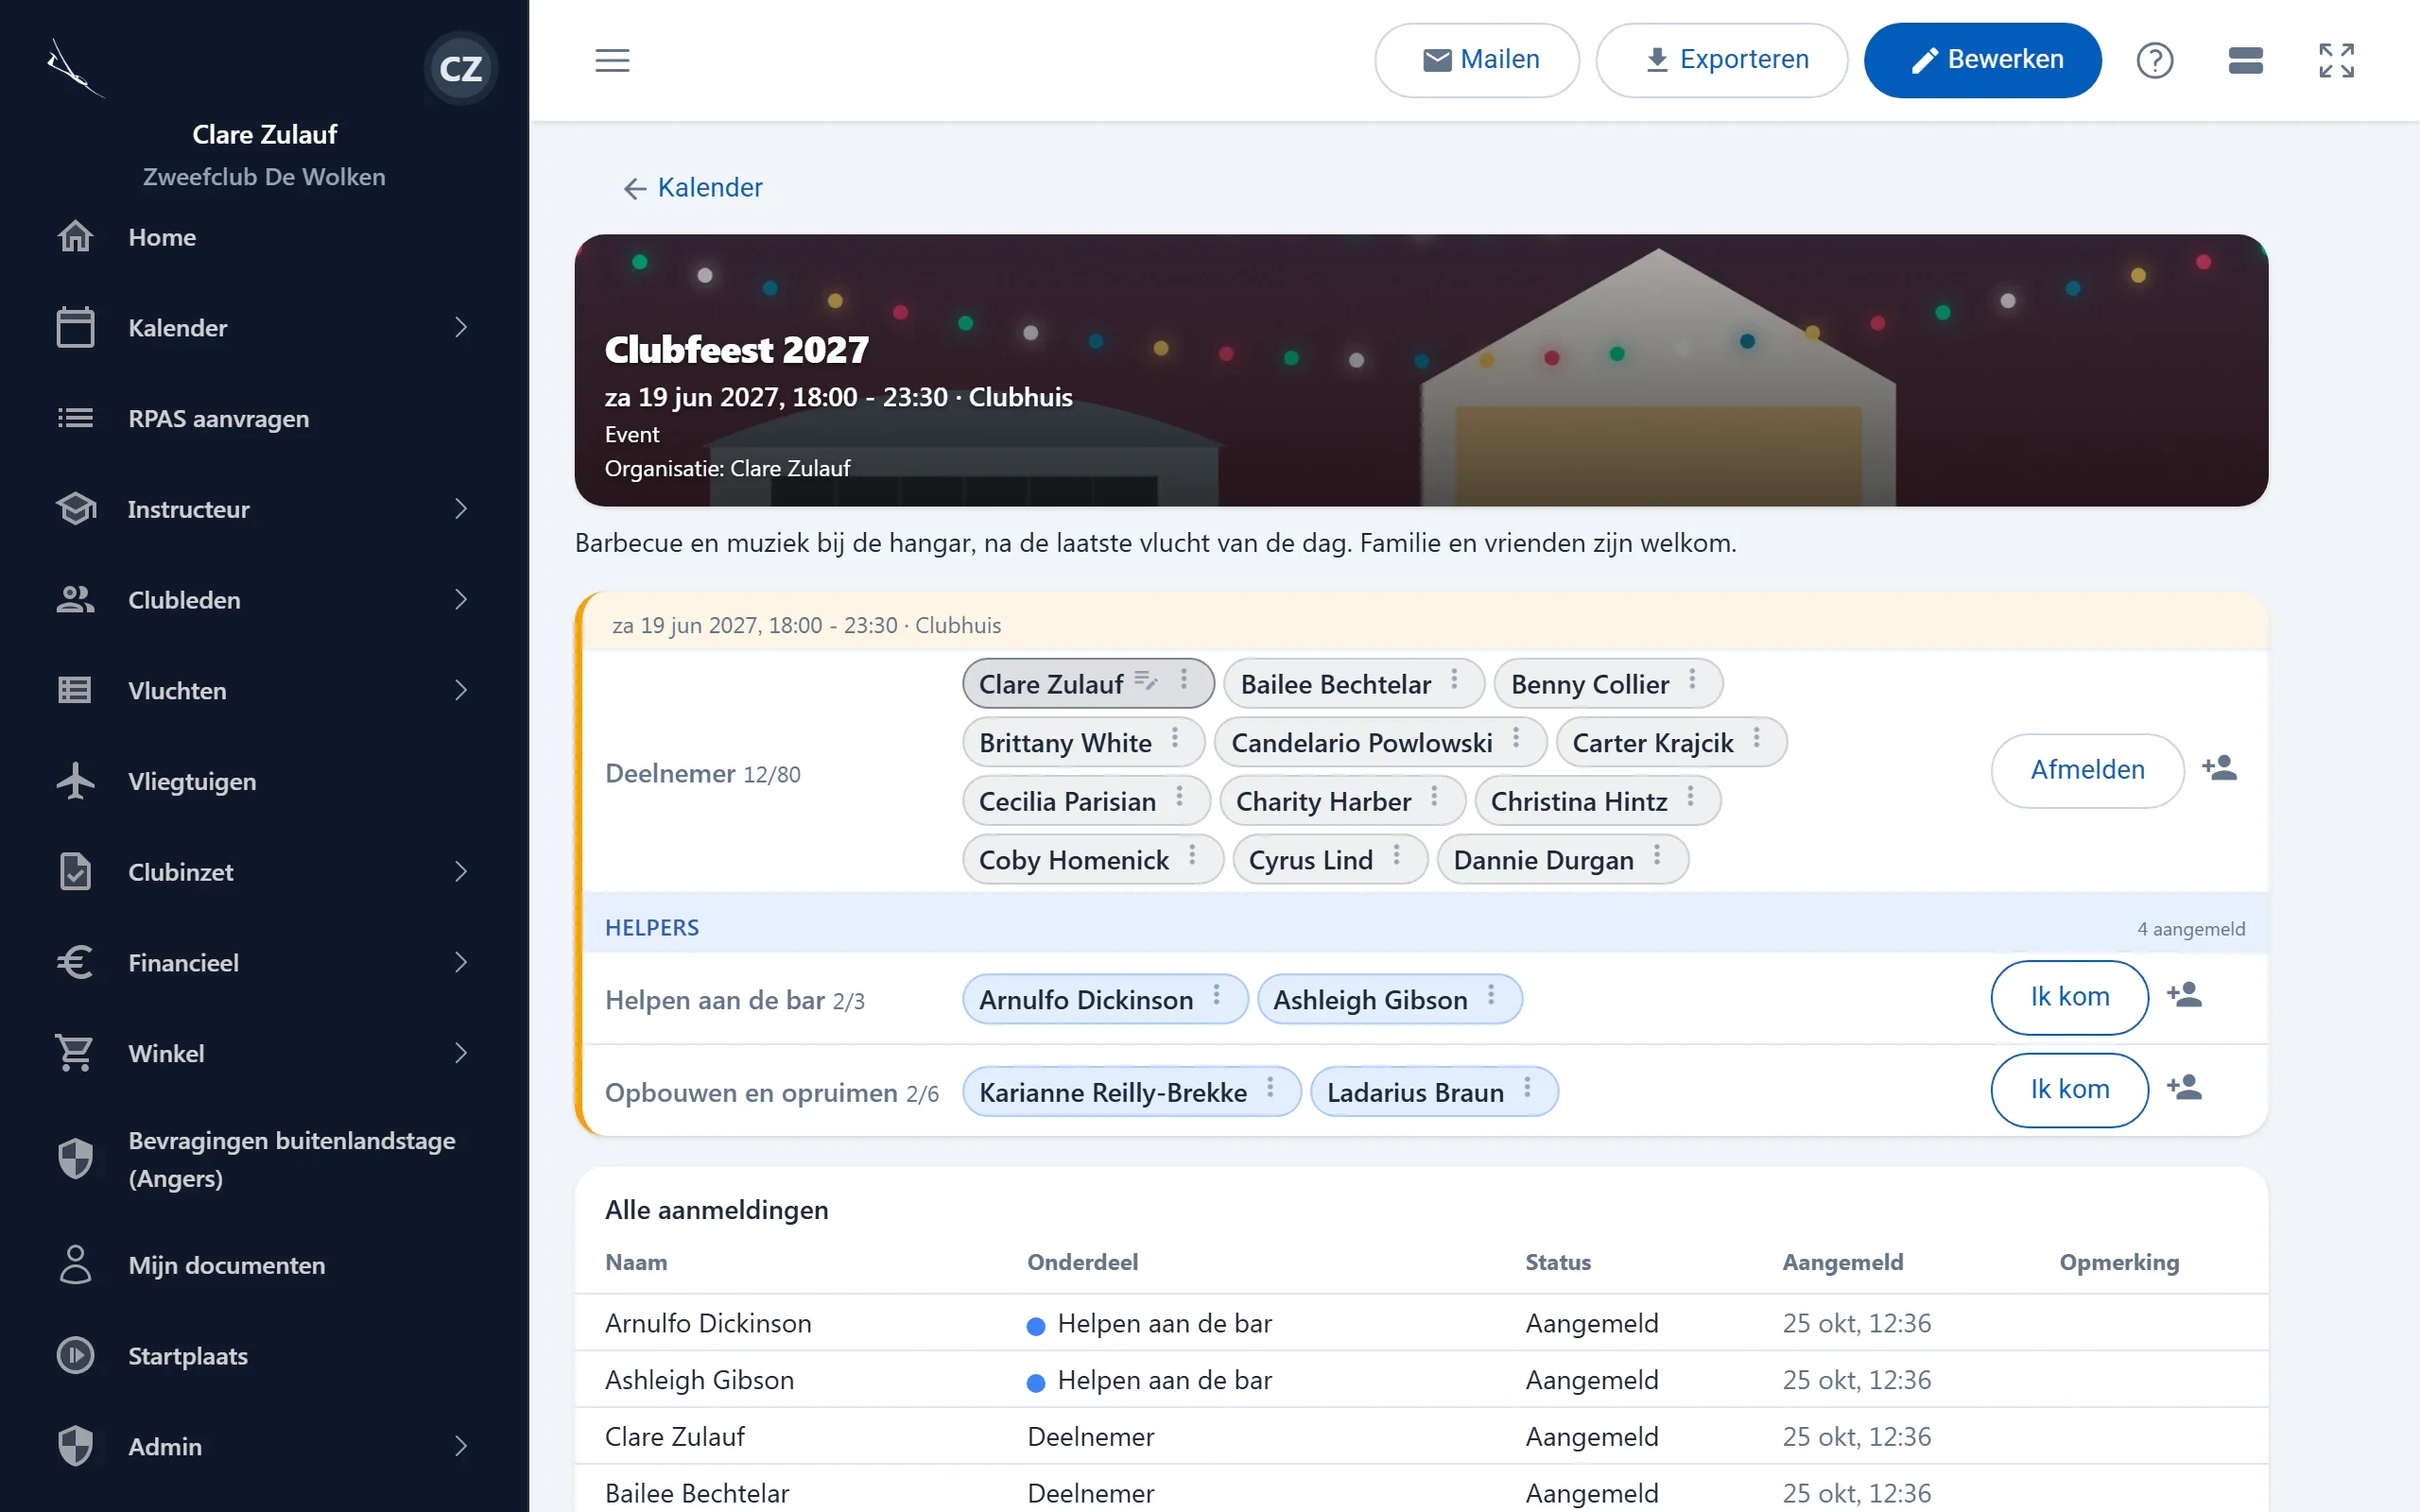Open options menu for Bailee Bechtelar
The width and height of the screenshot is (2420, 1512).
[x=1454, y=680]
